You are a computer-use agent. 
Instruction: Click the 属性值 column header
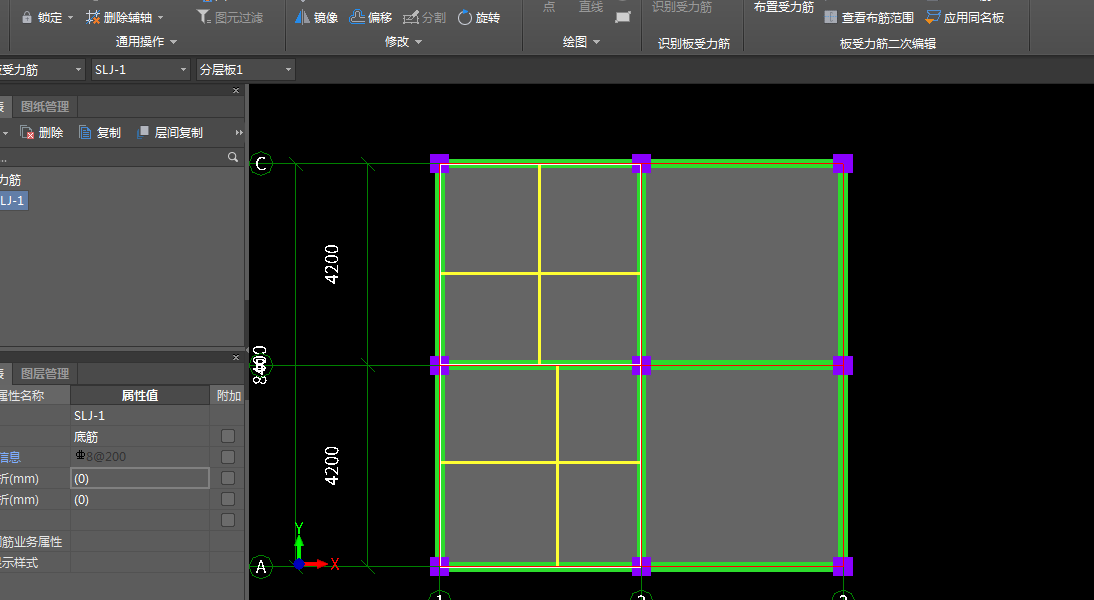(140, 396)
